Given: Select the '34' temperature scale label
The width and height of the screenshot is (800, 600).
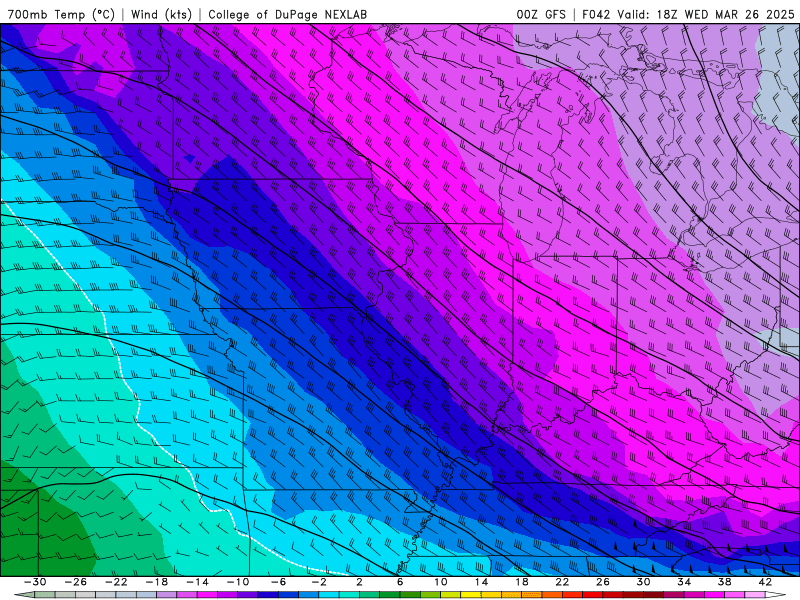Looking at the screenshot, I should (684, 582).
